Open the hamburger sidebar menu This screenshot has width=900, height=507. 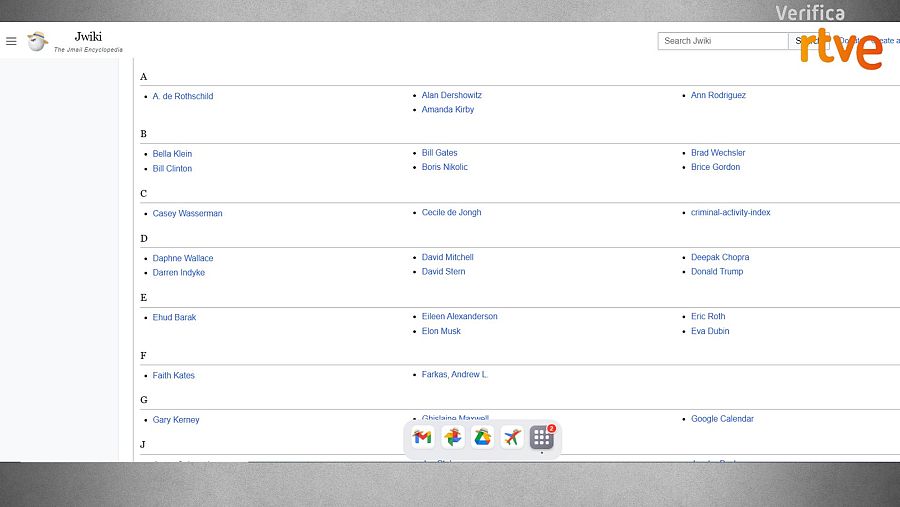(11, 41)
